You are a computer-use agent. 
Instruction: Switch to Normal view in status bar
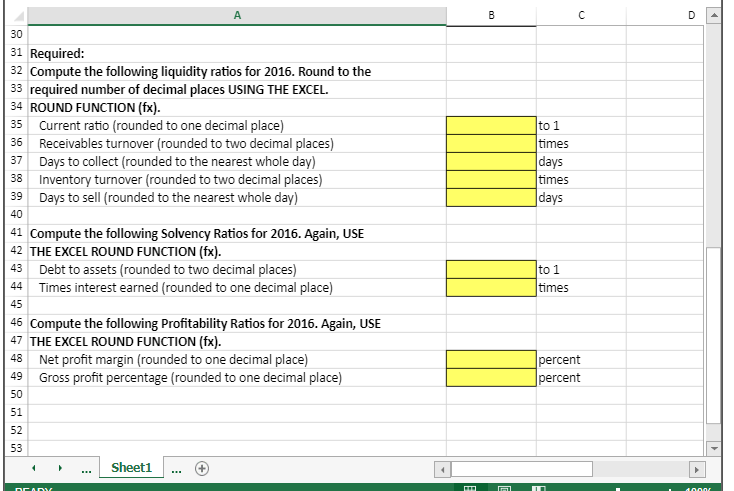coord(470,488)
